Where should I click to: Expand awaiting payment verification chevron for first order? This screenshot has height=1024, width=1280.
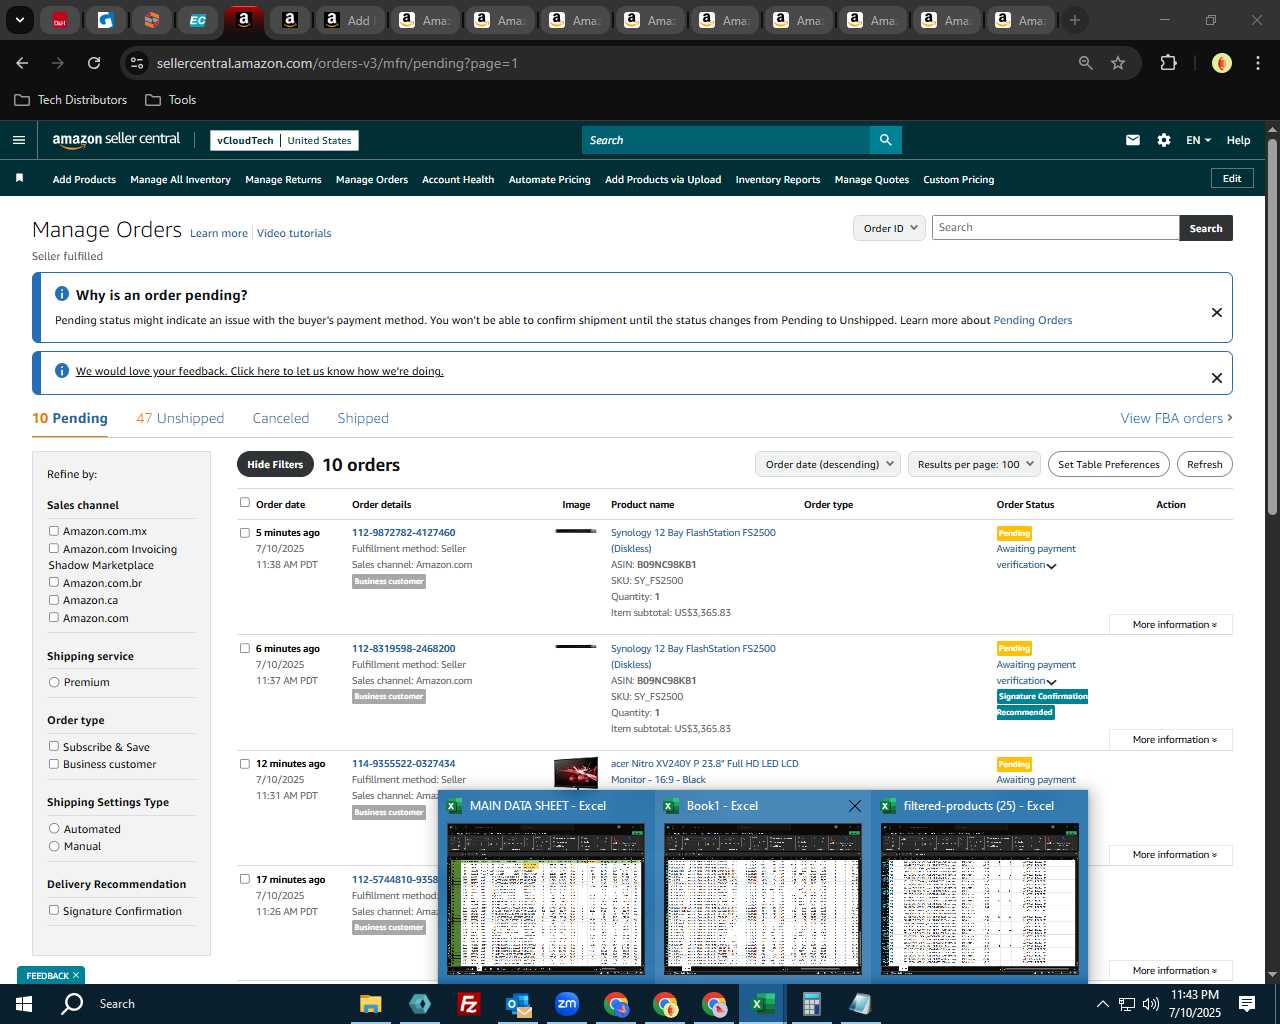pos(1051,566)
